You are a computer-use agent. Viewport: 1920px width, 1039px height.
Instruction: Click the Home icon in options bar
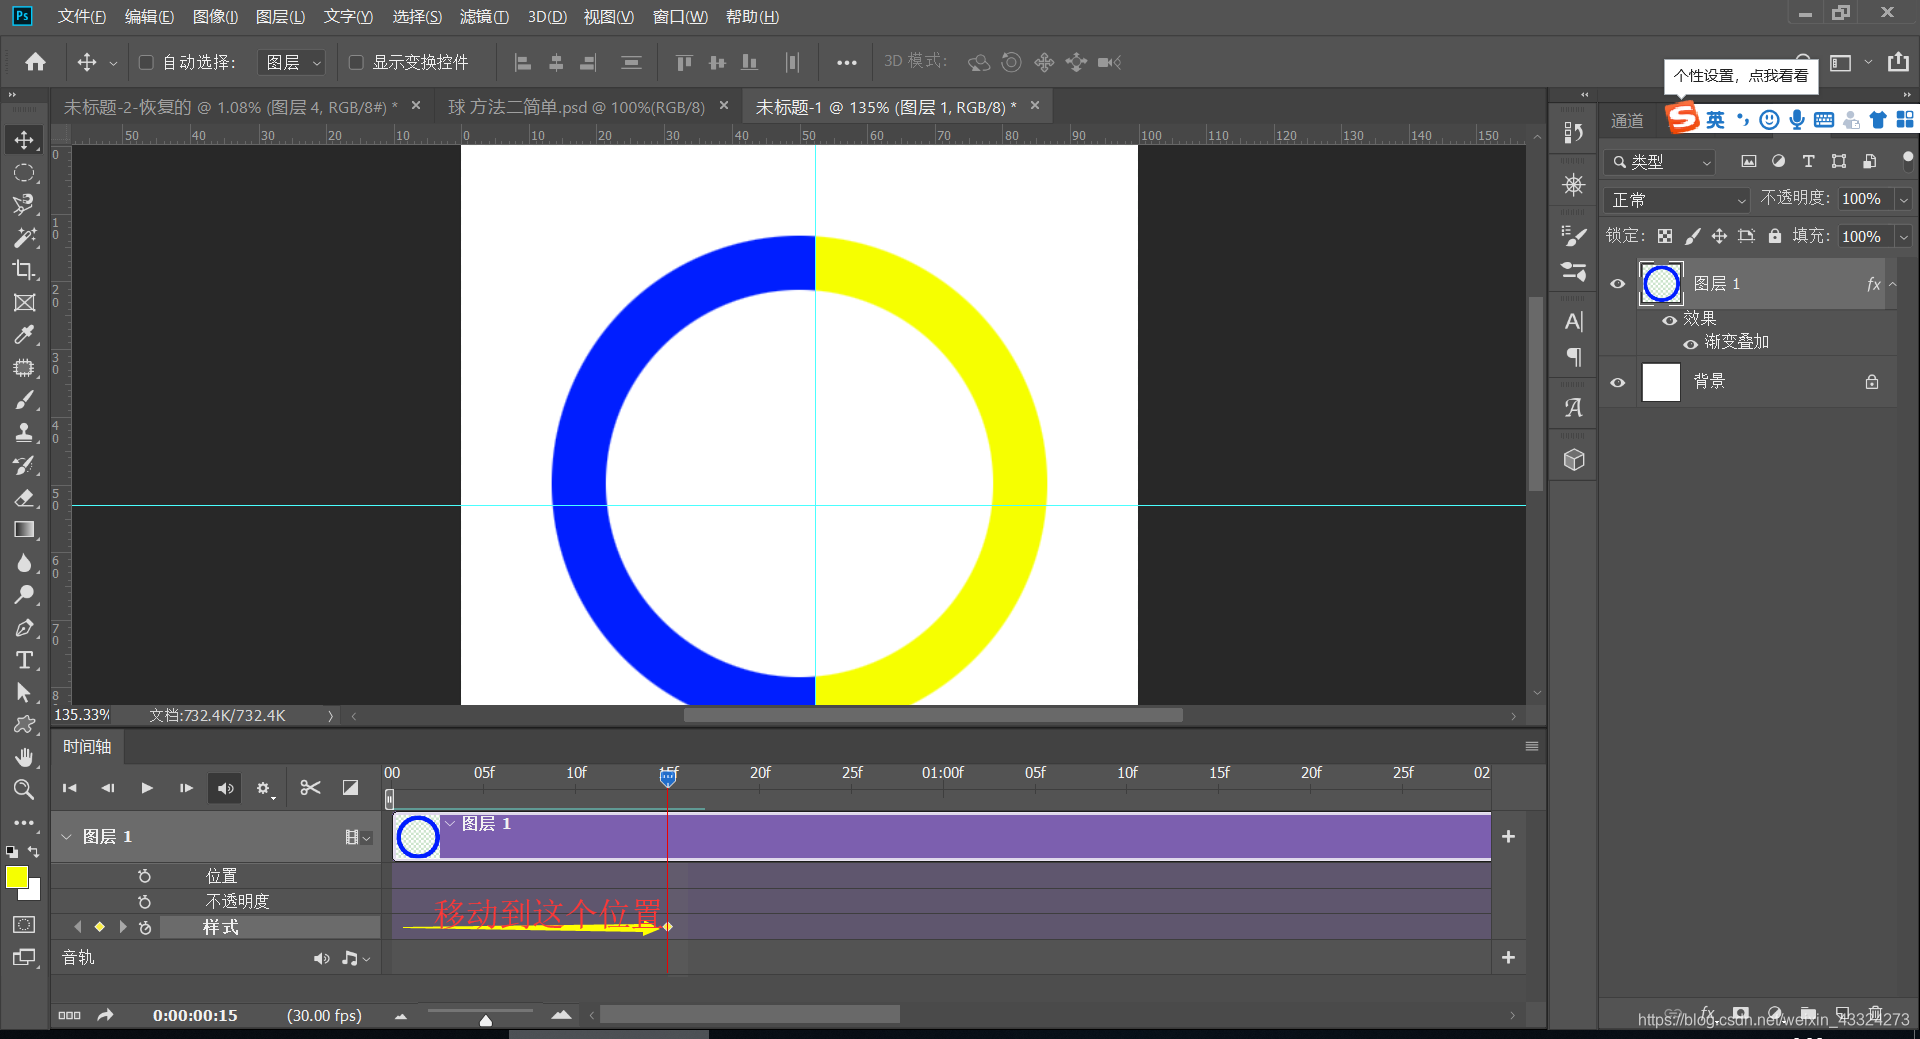tap(36, 62)
